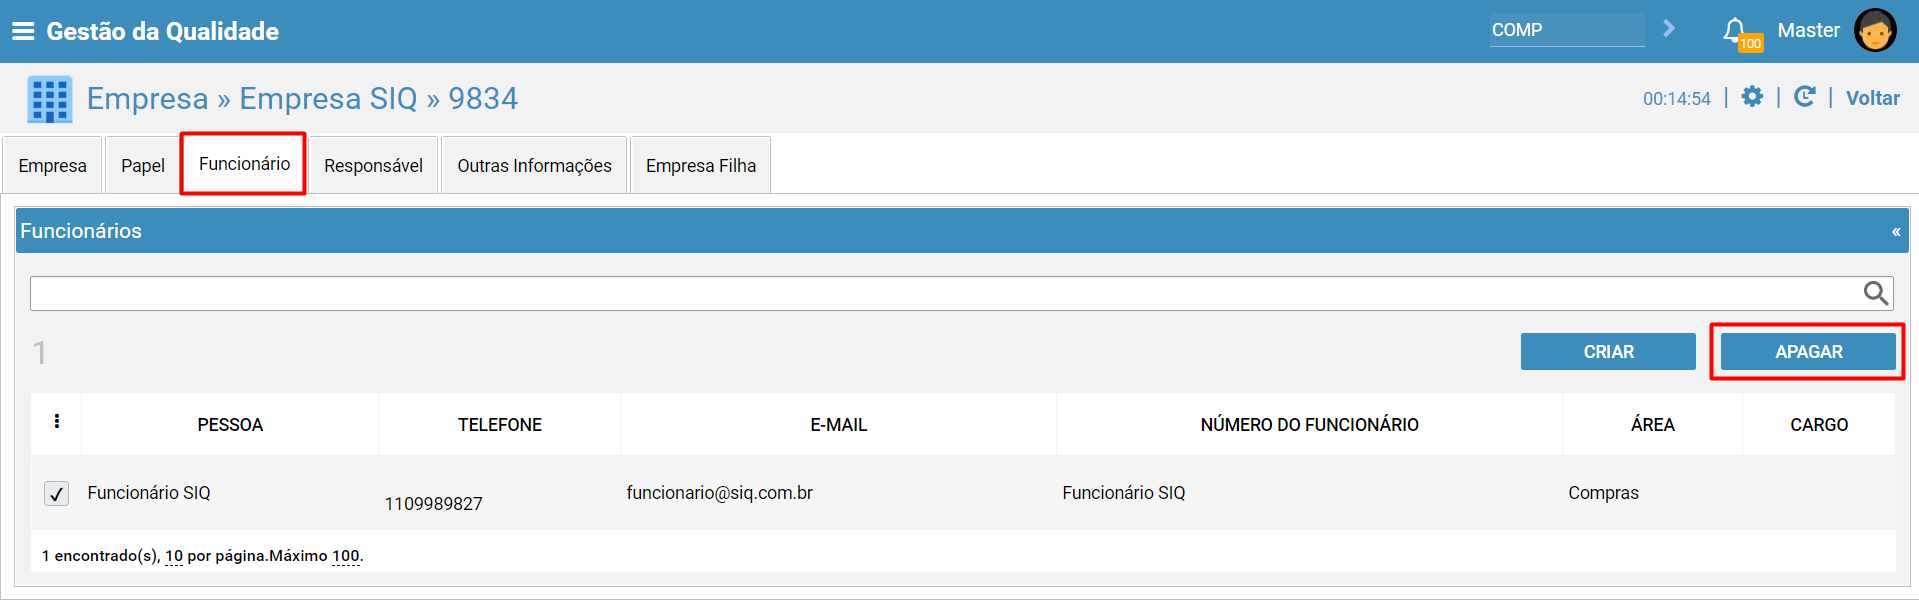Click Funcionário SIQ in the PESSOA column
The width and height of the screenshot is (1919, 606).
[149, 493]
